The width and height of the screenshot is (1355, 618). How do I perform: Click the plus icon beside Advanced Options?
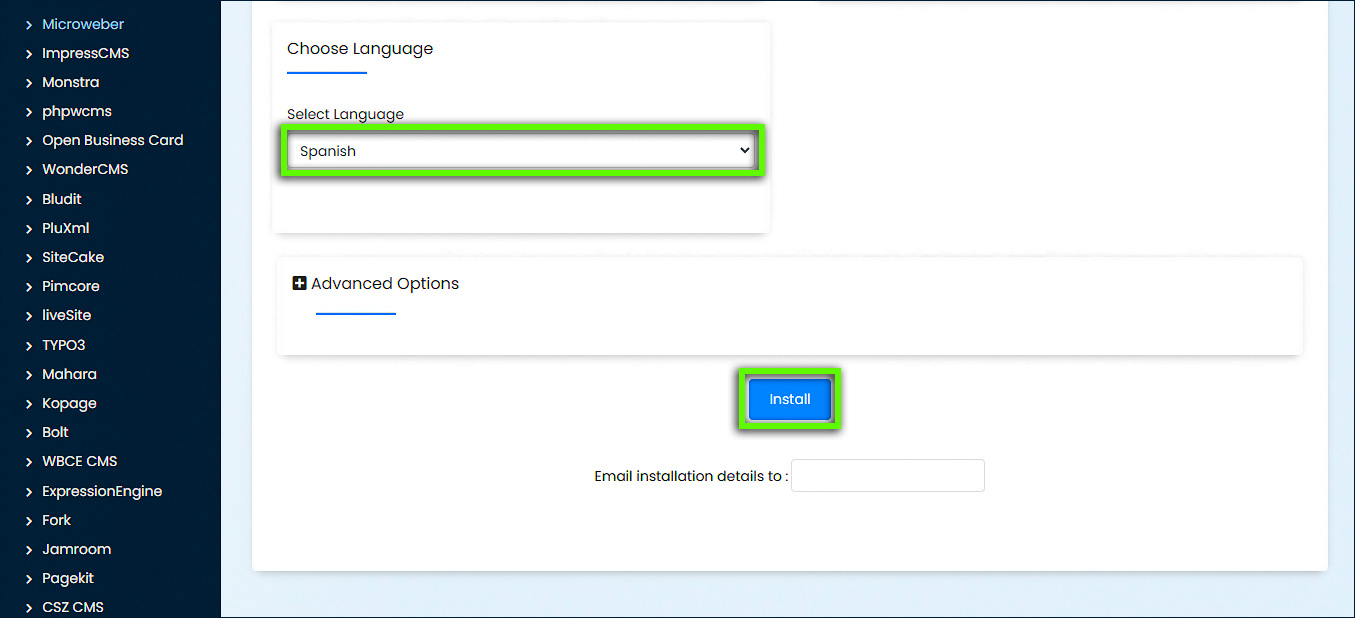[x=299, y=282]
